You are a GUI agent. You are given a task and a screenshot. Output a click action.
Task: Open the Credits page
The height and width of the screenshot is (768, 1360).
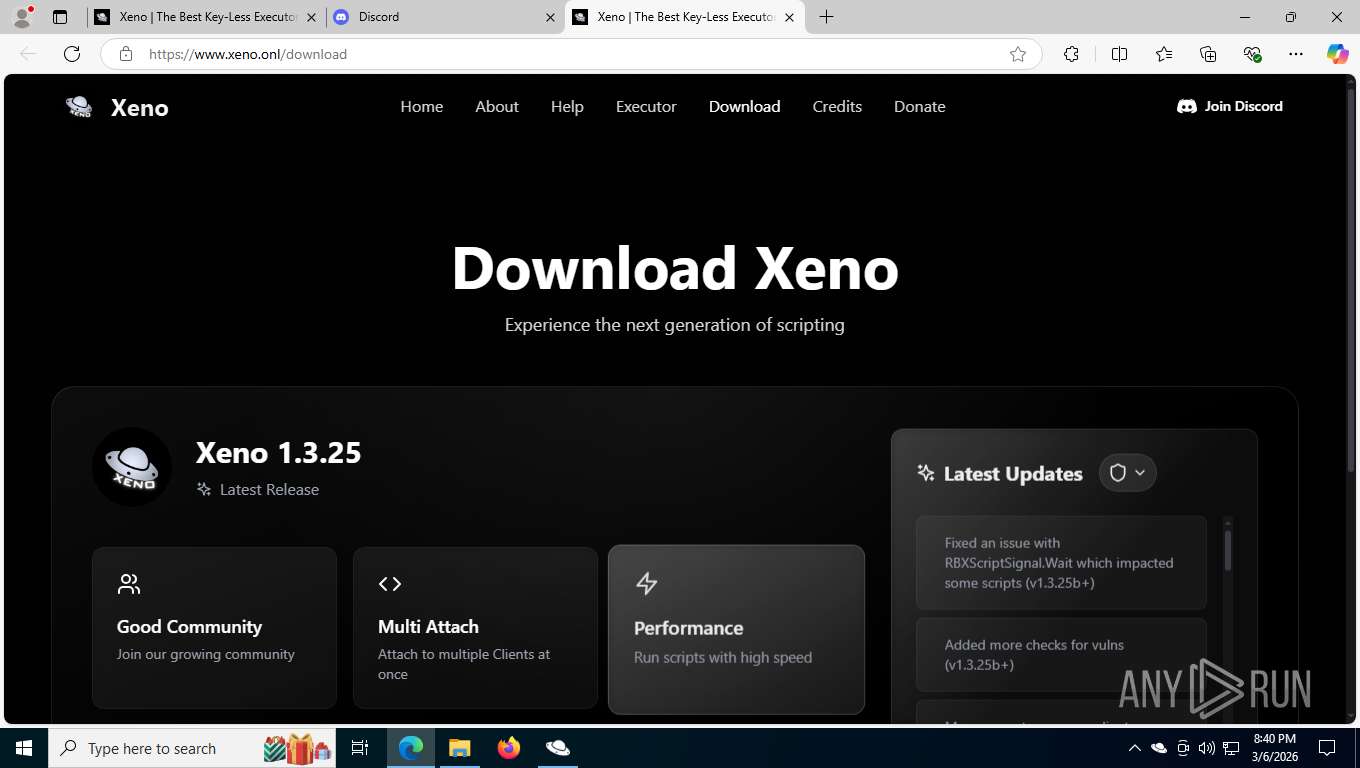(x=837, y=106)
